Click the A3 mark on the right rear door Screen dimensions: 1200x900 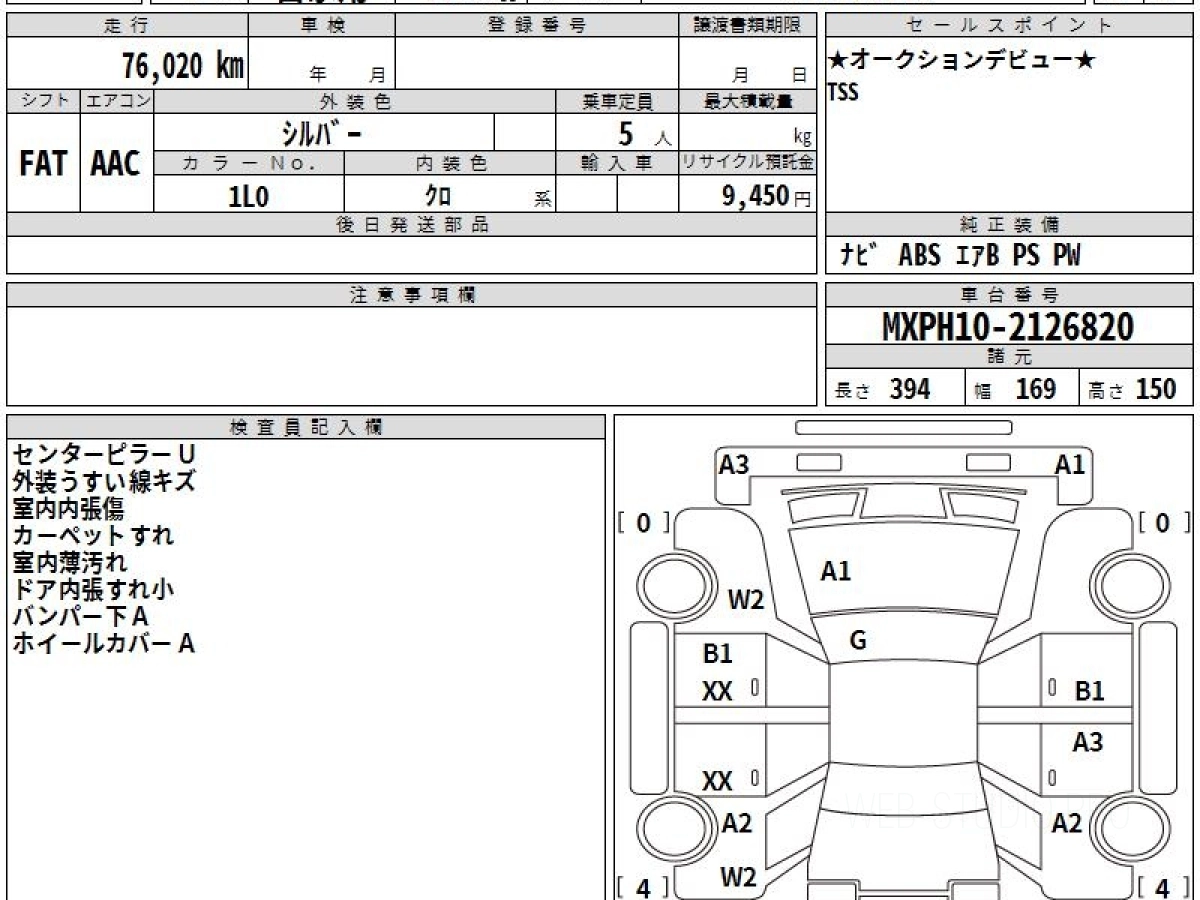(1087, 742)
